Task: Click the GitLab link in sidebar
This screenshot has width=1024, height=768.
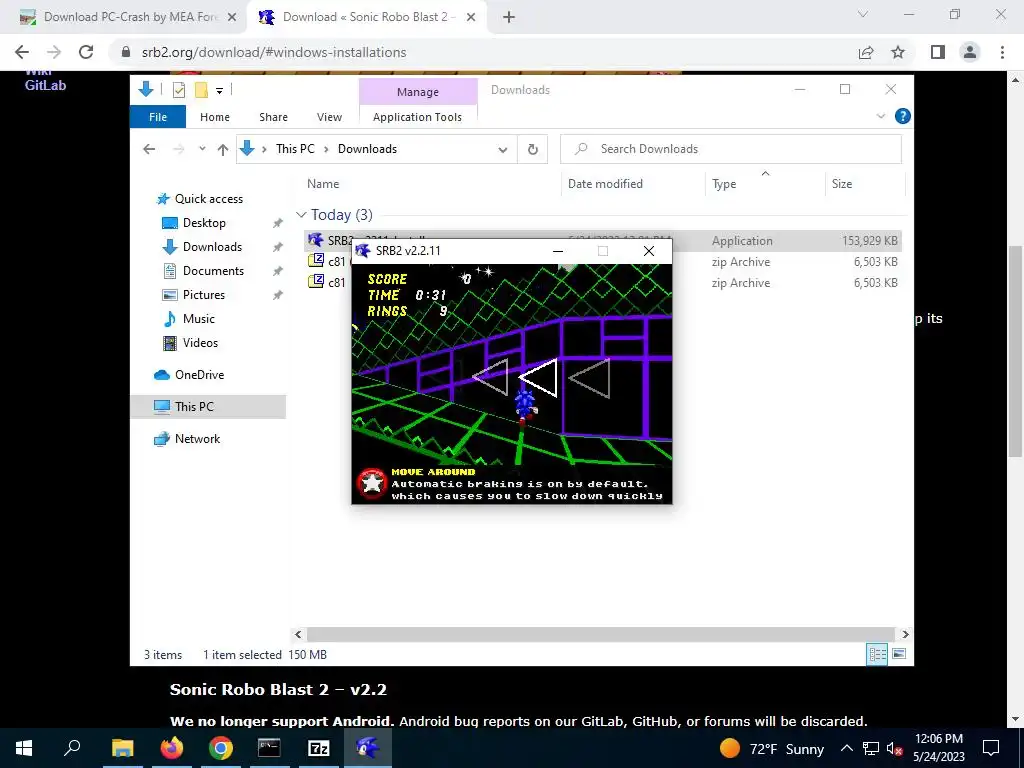Action: click(x=45, y=85)
